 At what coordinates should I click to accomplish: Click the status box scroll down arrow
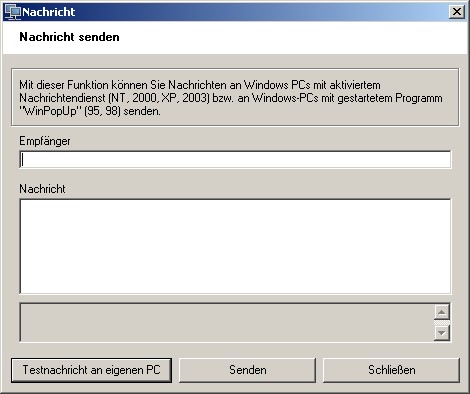tap(442, 333)
